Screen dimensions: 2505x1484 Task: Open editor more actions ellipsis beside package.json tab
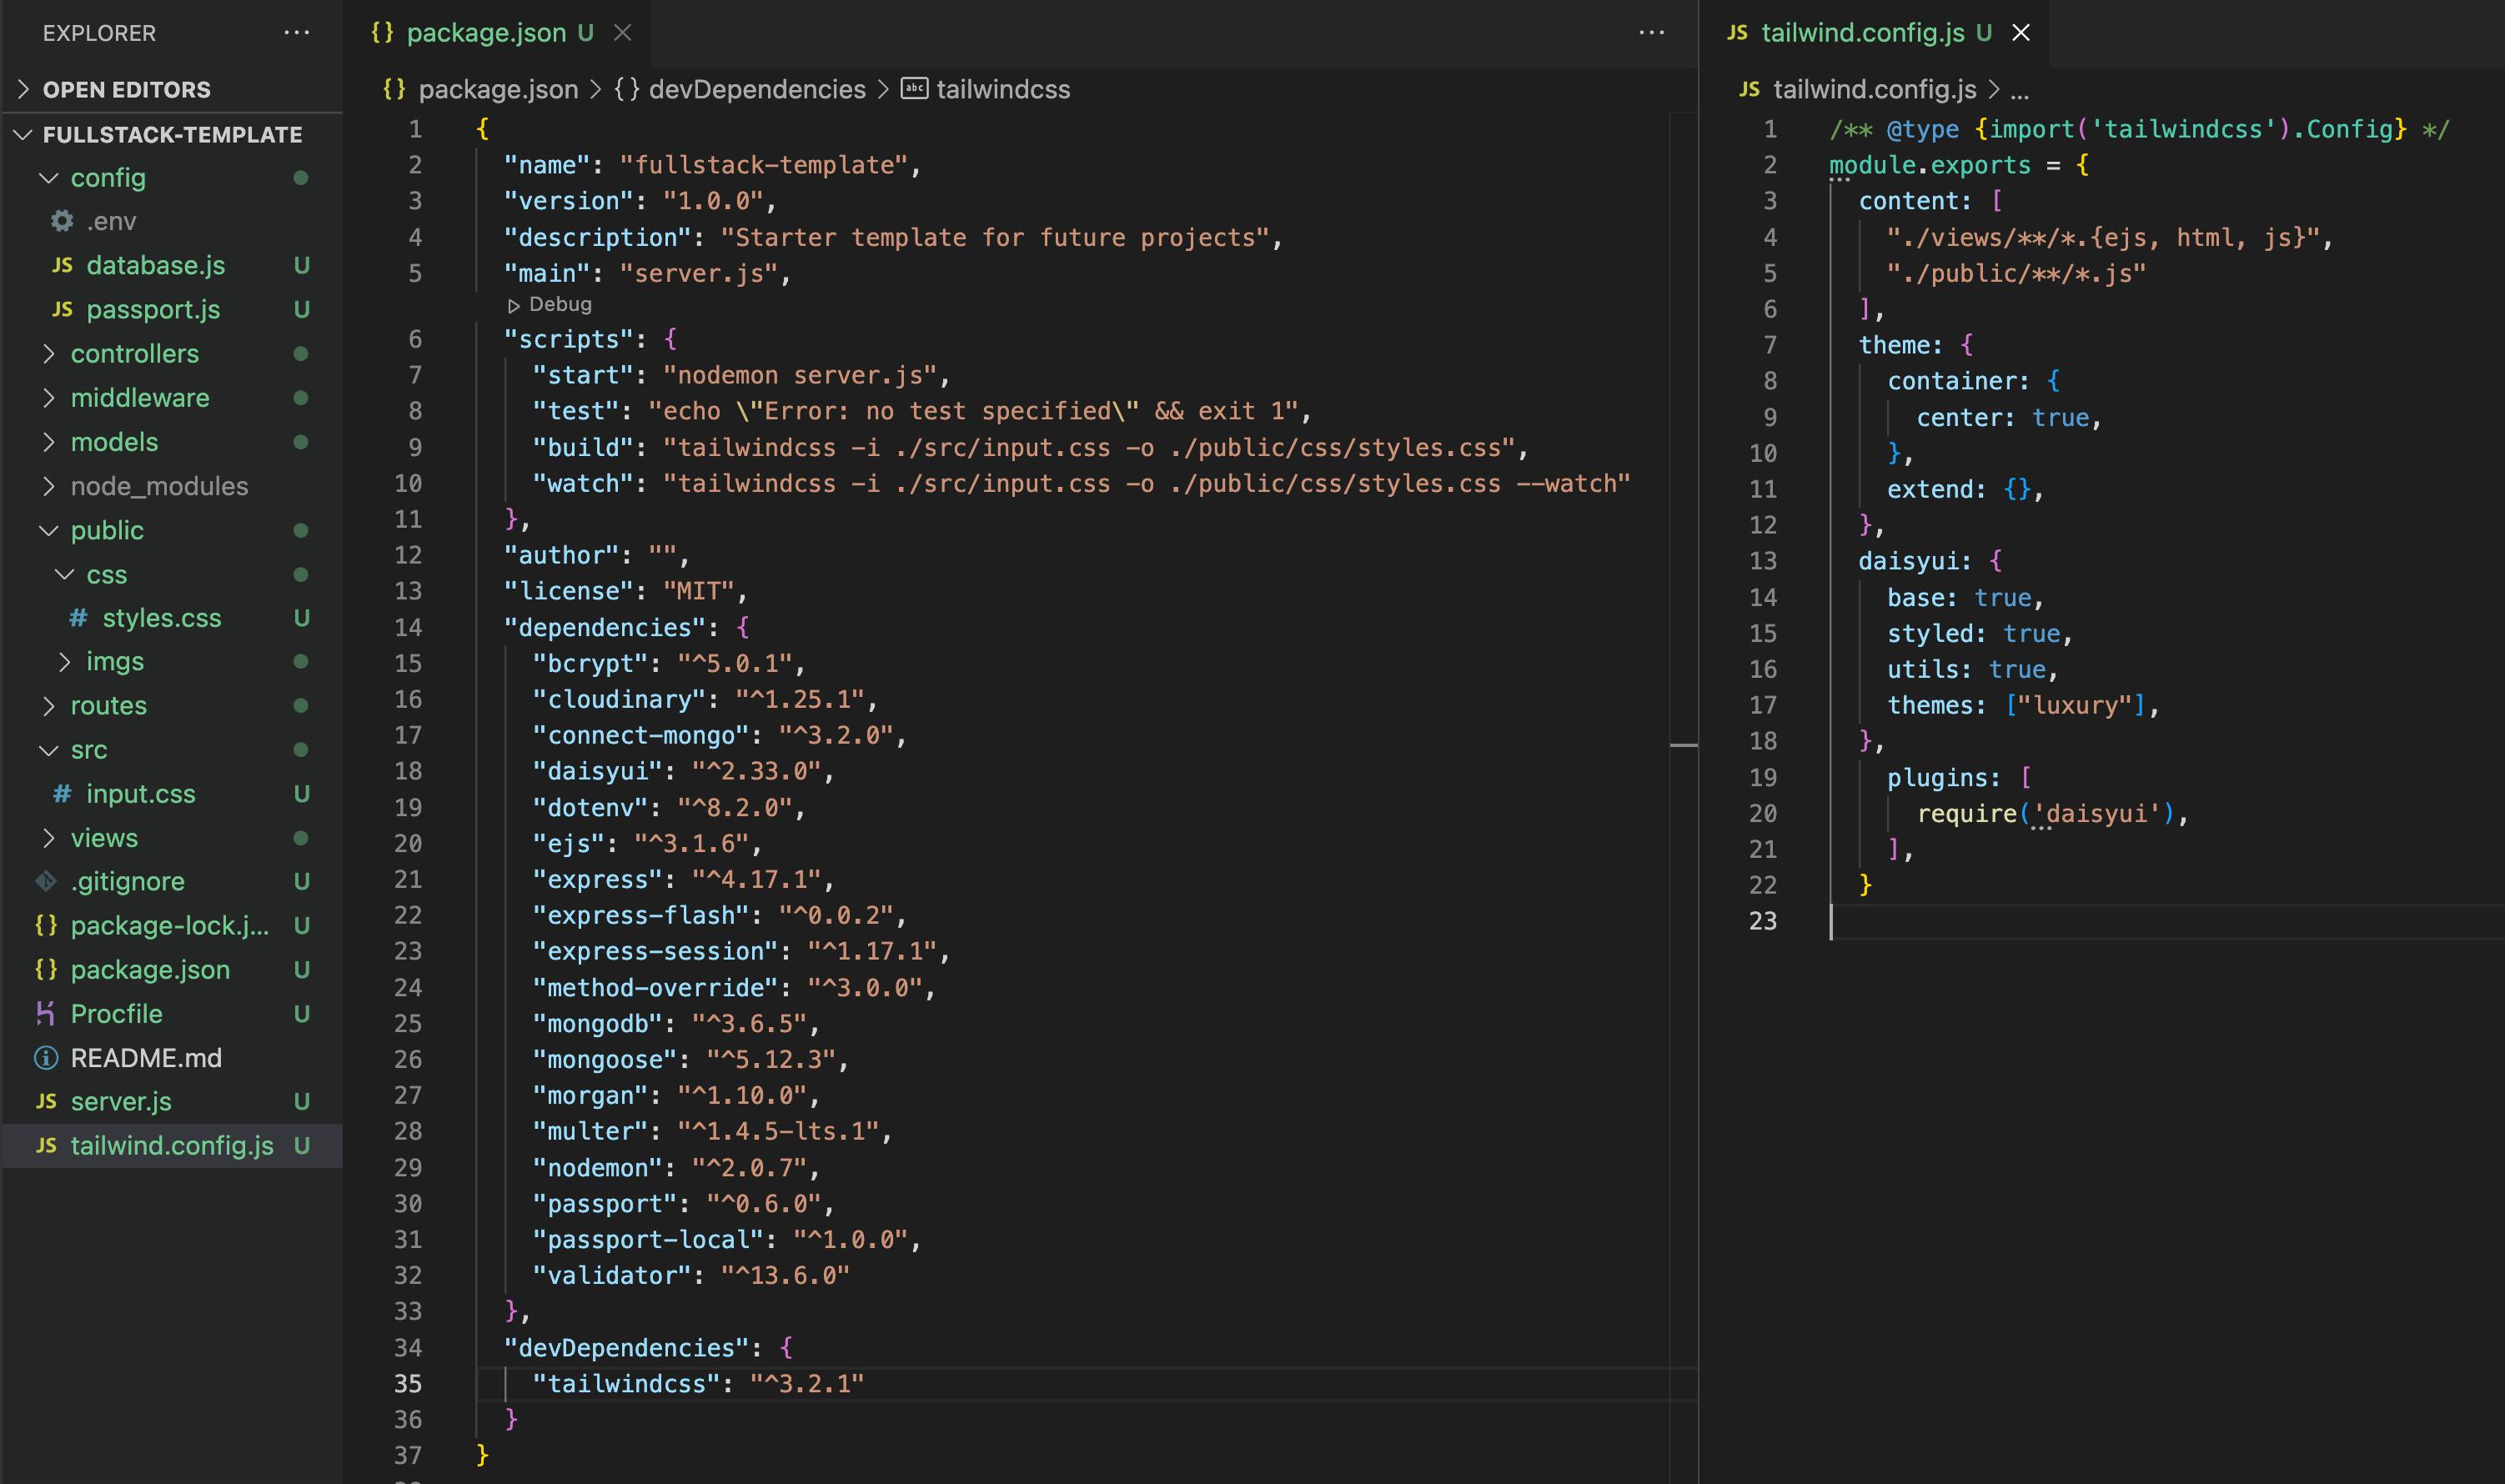[1651, 33]
